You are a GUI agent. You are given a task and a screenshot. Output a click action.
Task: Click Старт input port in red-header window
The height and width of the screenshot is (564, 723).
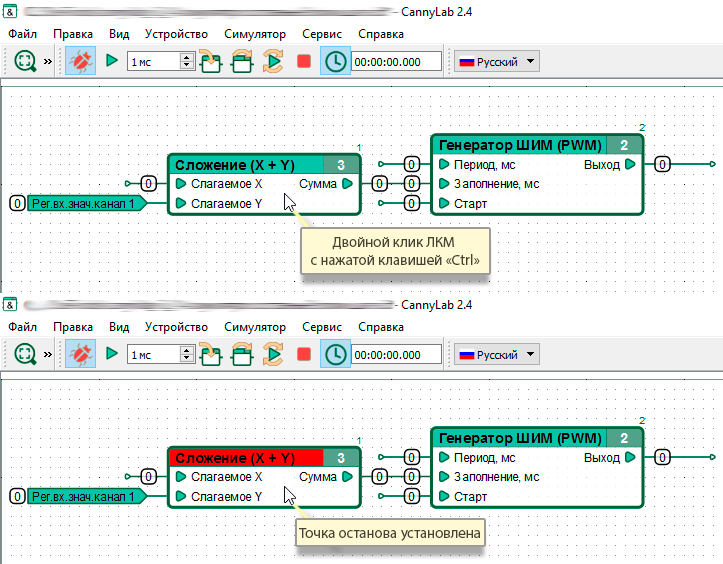point(444,497)
